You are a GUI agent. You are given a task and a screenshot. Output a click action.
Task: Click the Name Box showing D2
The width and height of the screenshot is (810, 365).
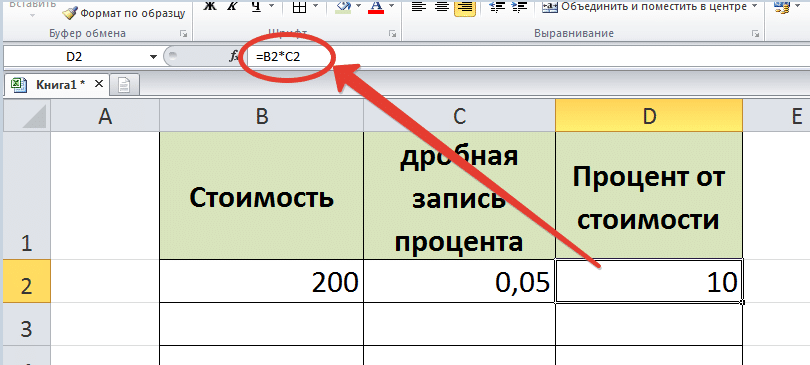[74, 56]
